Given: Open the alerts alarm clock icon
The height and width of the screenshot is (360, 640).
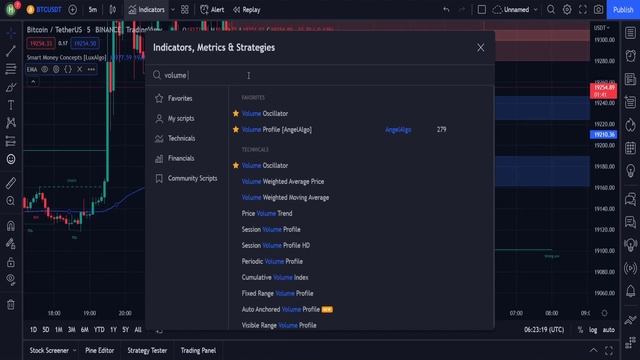Looking at the screenshot, I should [631, 56].
